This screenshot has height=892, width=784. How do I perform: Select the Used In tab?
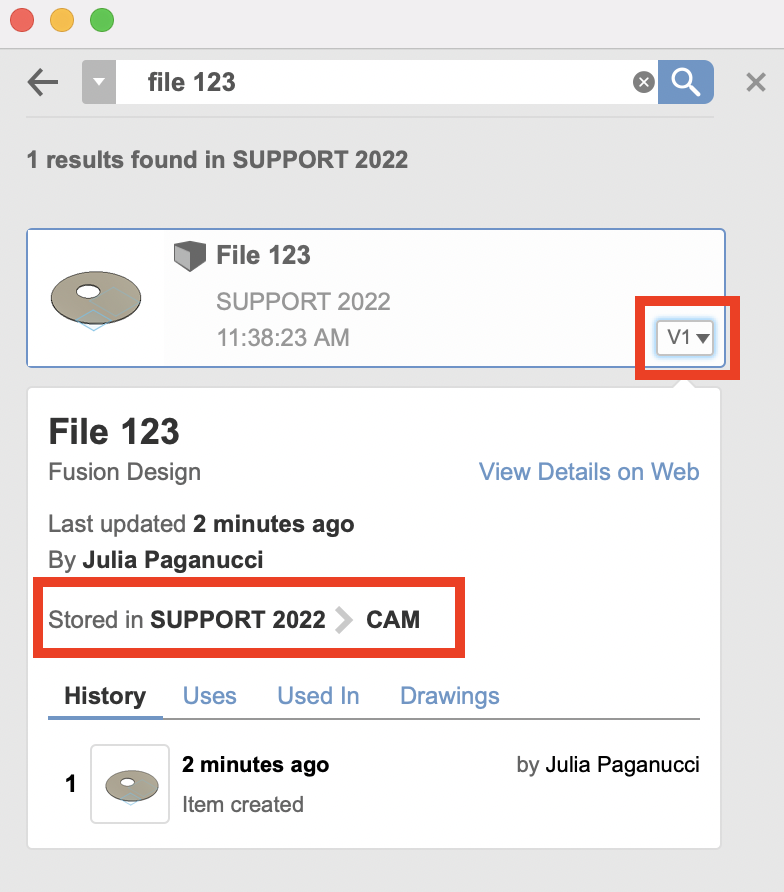[318, 695]
